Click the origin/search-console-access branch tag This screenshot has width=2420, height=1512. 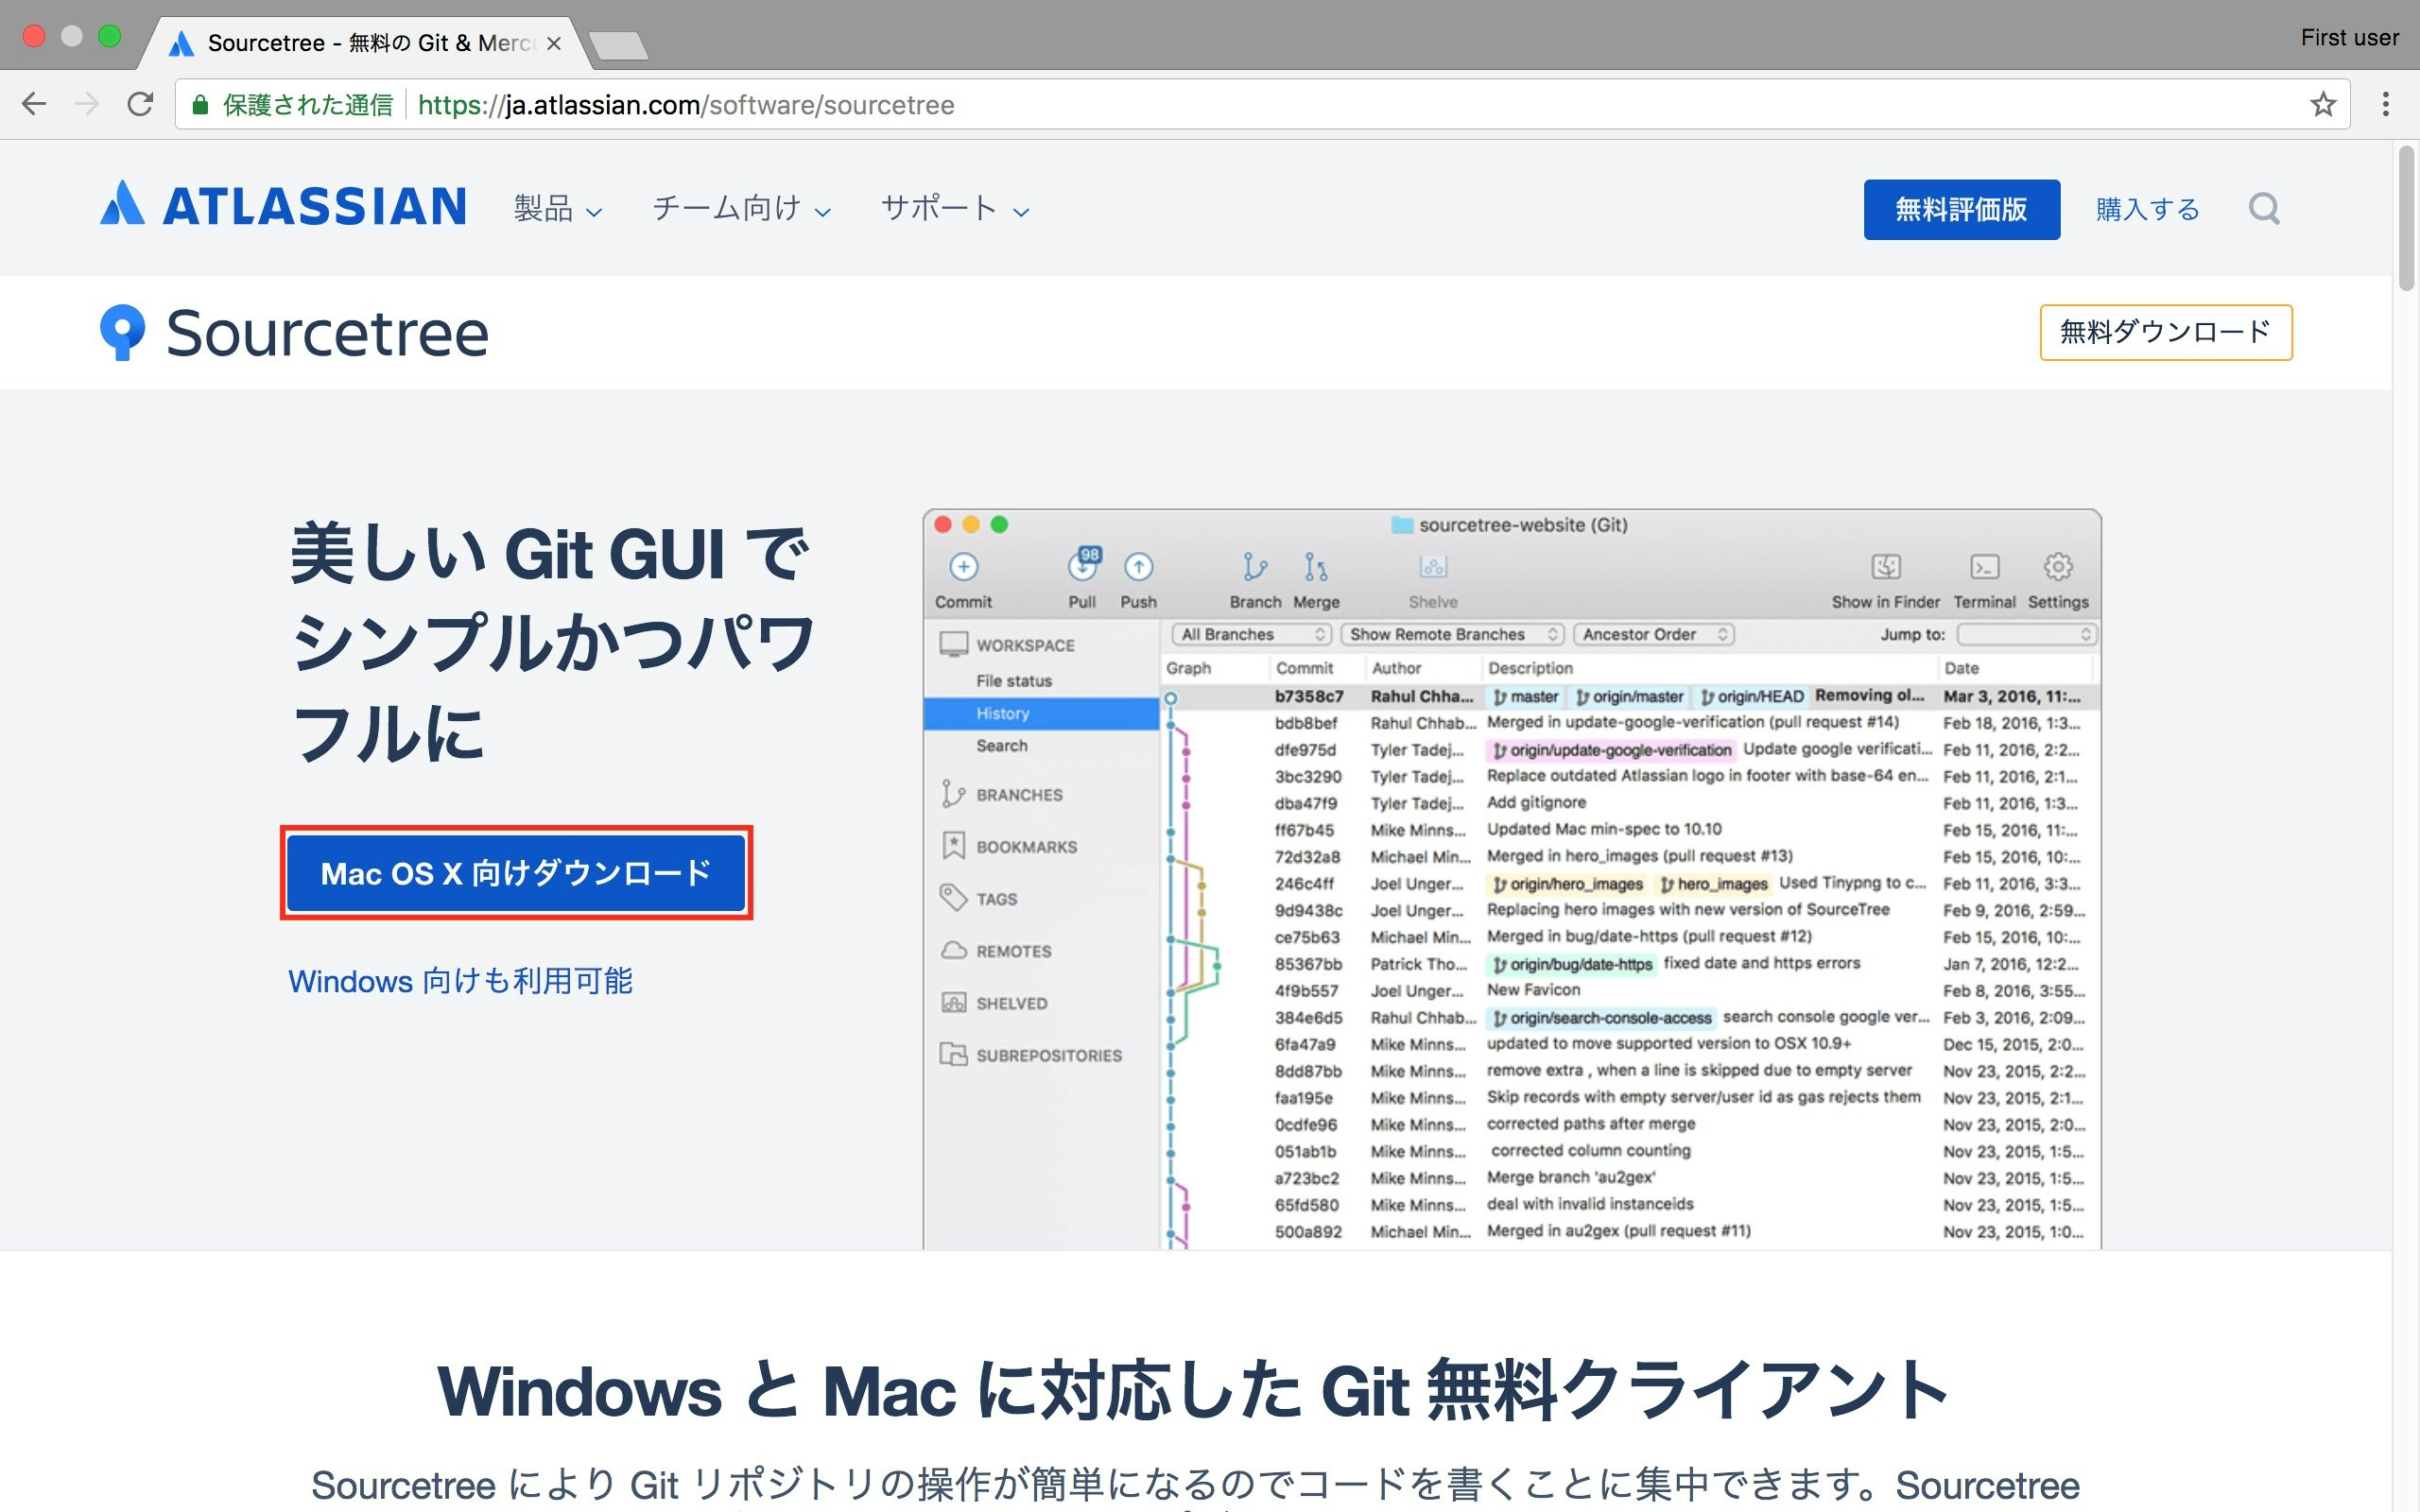(x=1601, y=1018)
